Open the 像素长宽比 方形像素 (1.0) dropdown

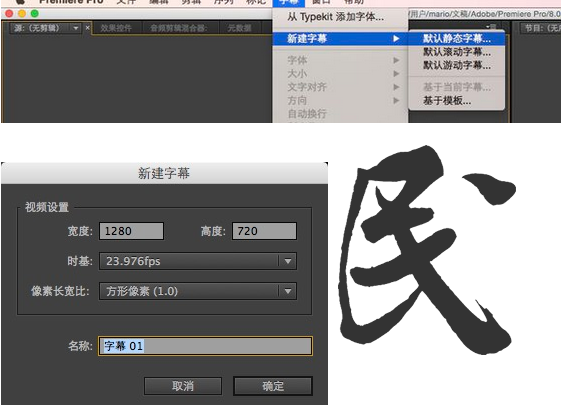198,291
